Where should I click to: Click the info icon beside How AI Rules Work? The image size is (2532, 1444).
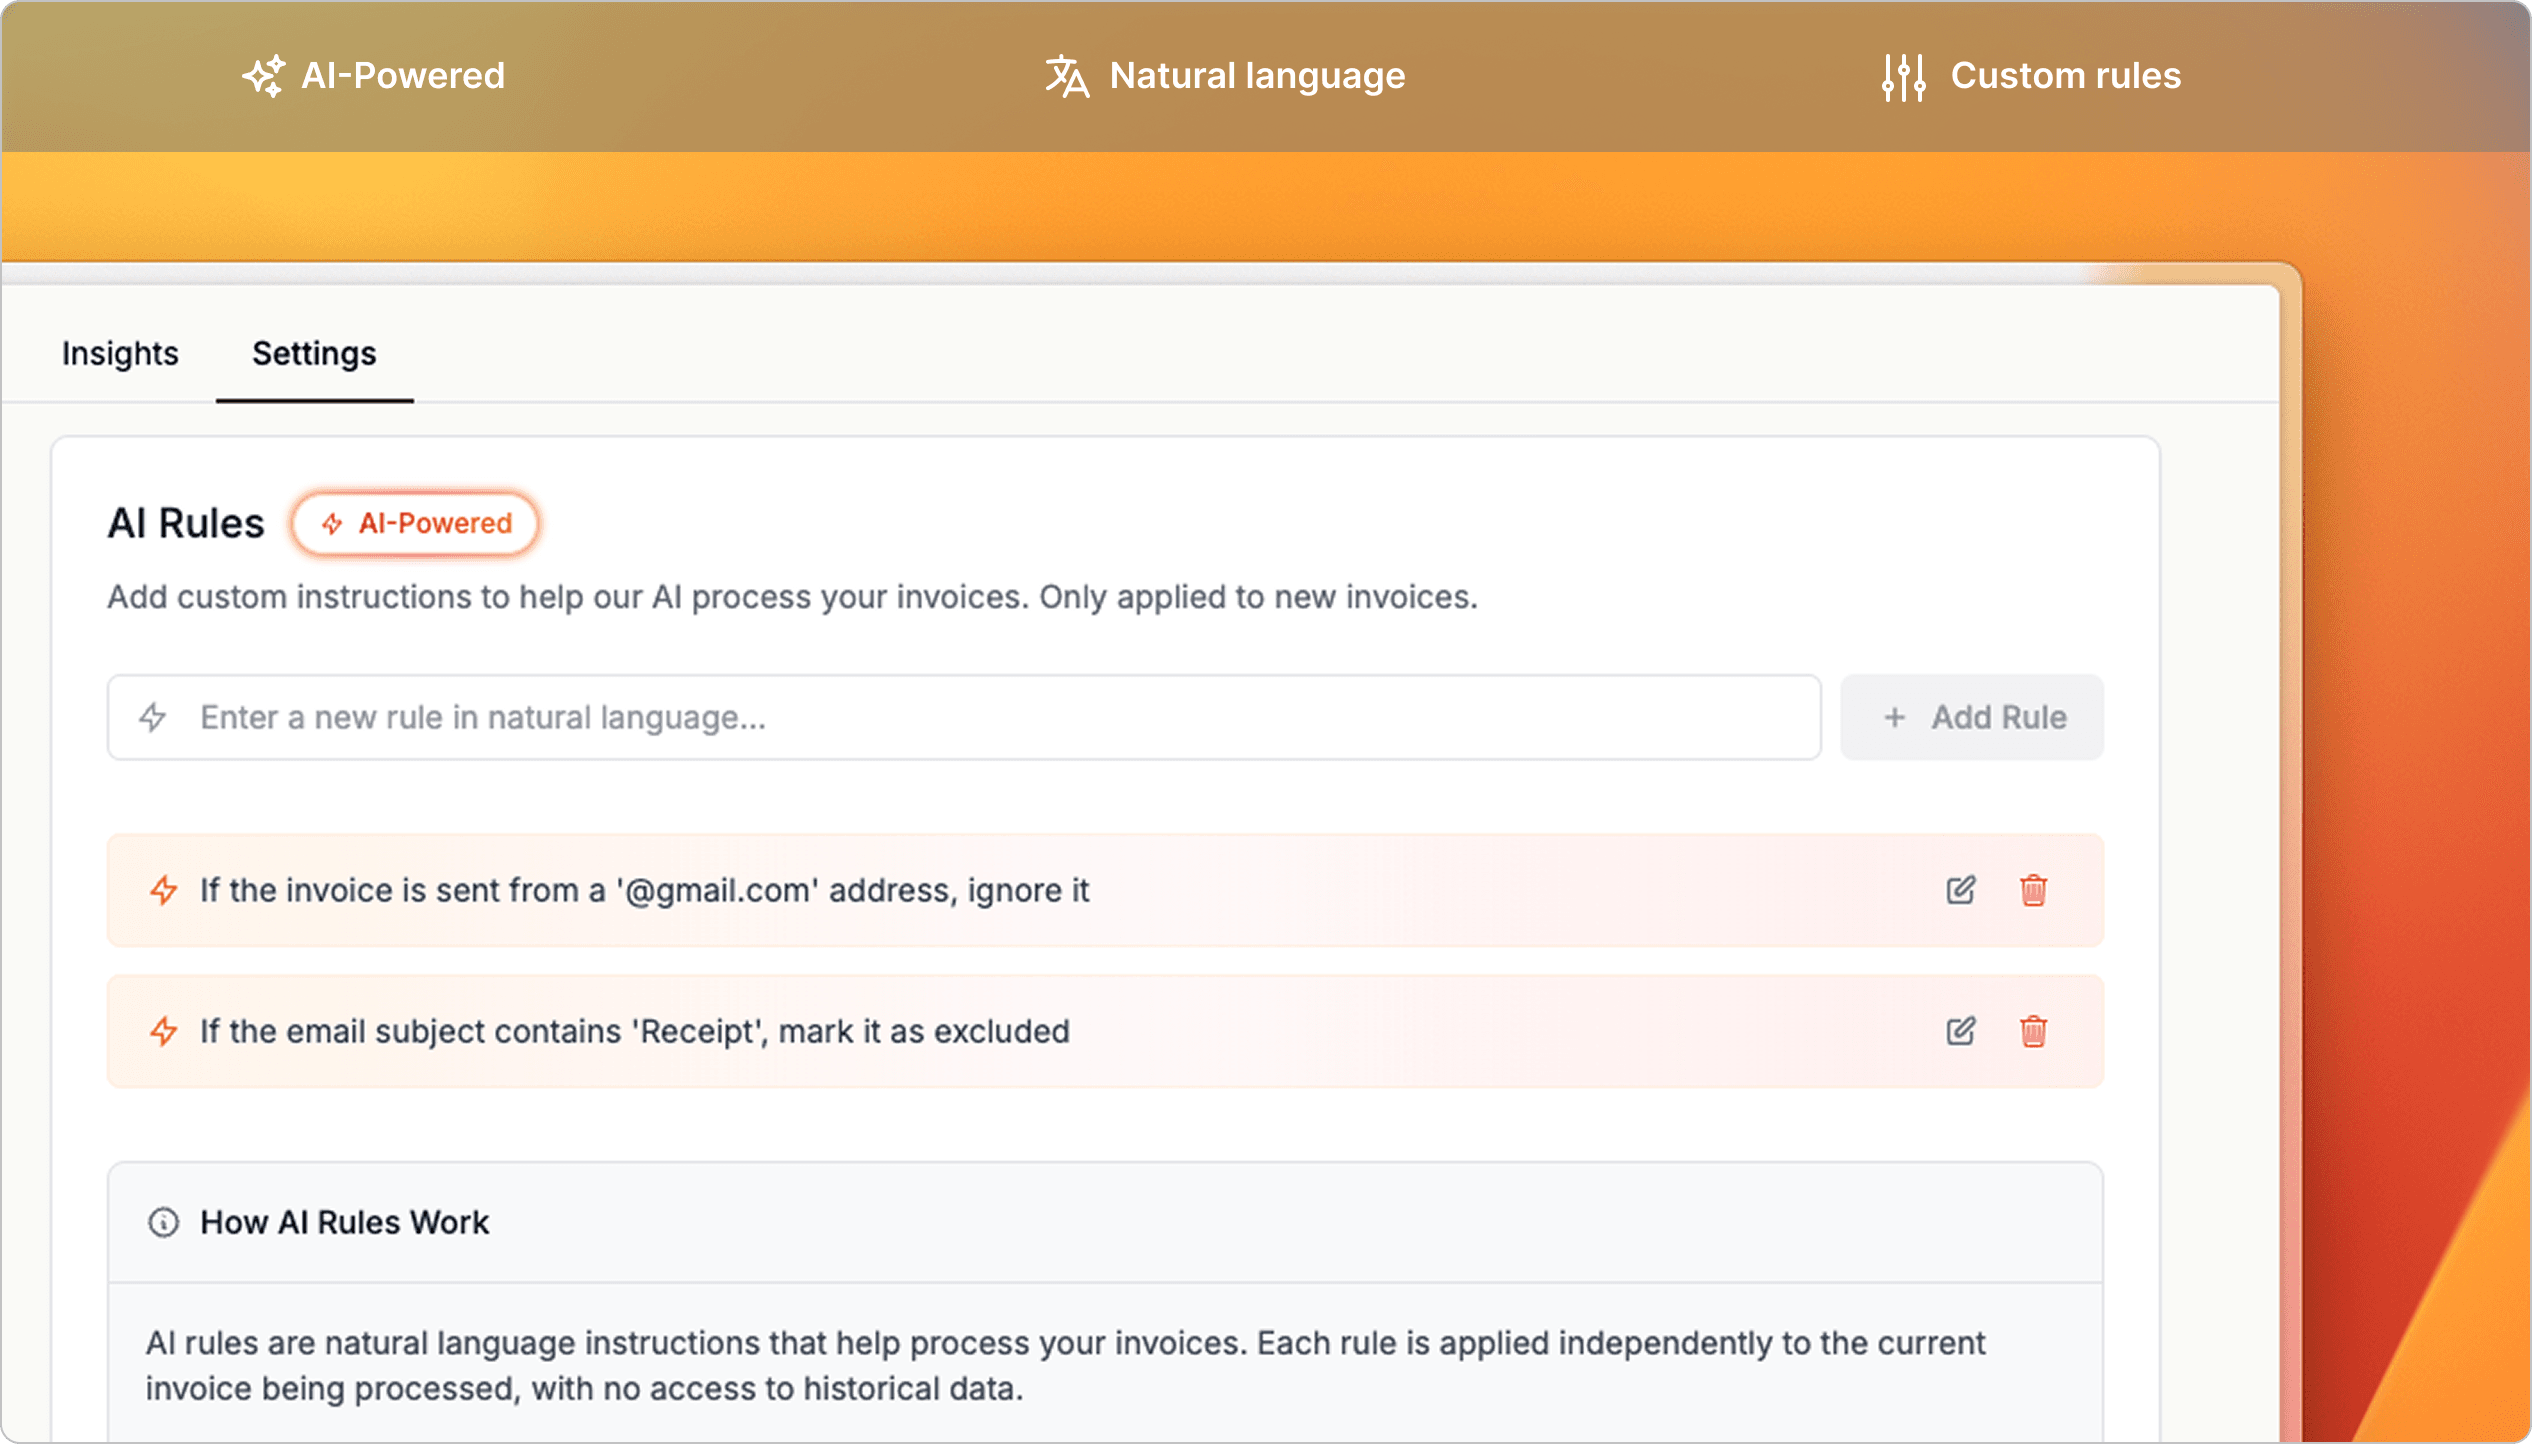pyautogui.click(x=165, y=1222)
